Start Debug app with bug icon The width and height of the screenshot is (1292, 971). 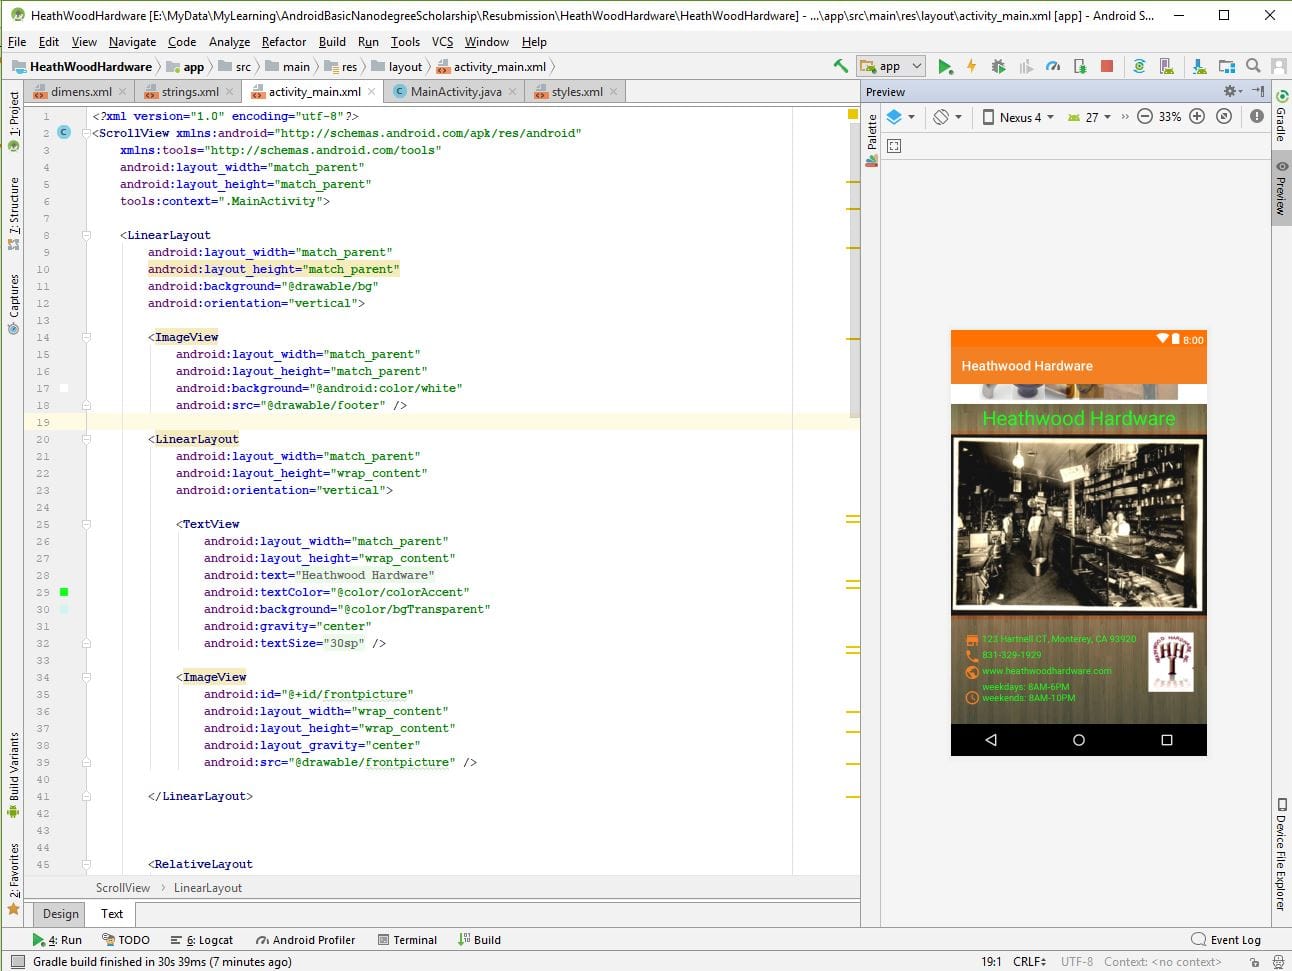coord(998,66)
